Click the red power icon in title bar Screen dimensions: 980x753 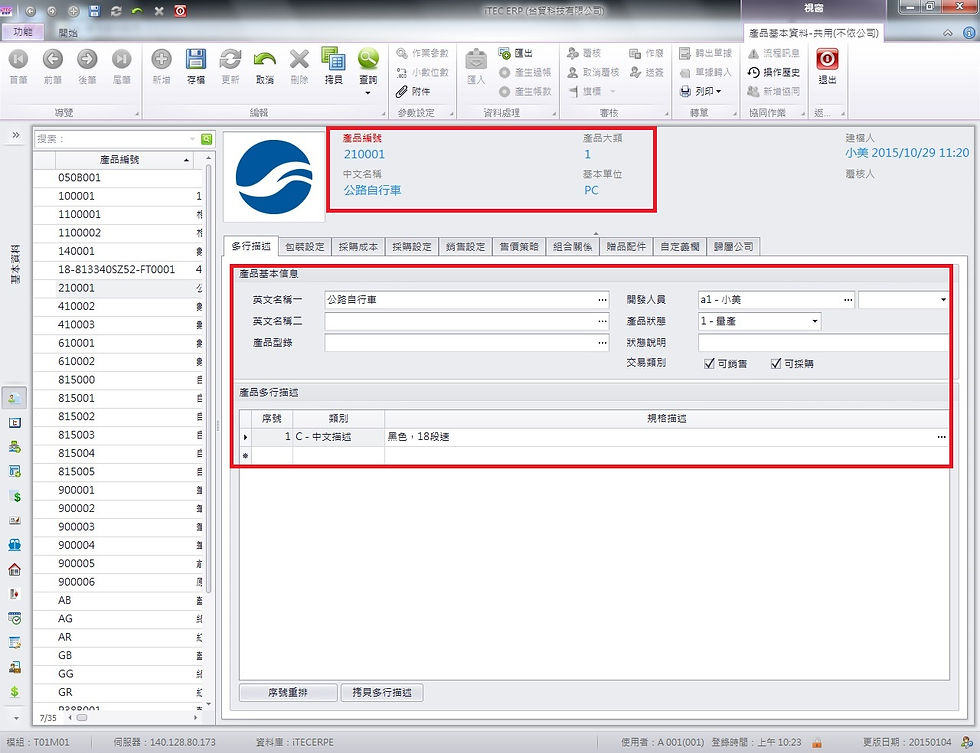click(180, 11)
